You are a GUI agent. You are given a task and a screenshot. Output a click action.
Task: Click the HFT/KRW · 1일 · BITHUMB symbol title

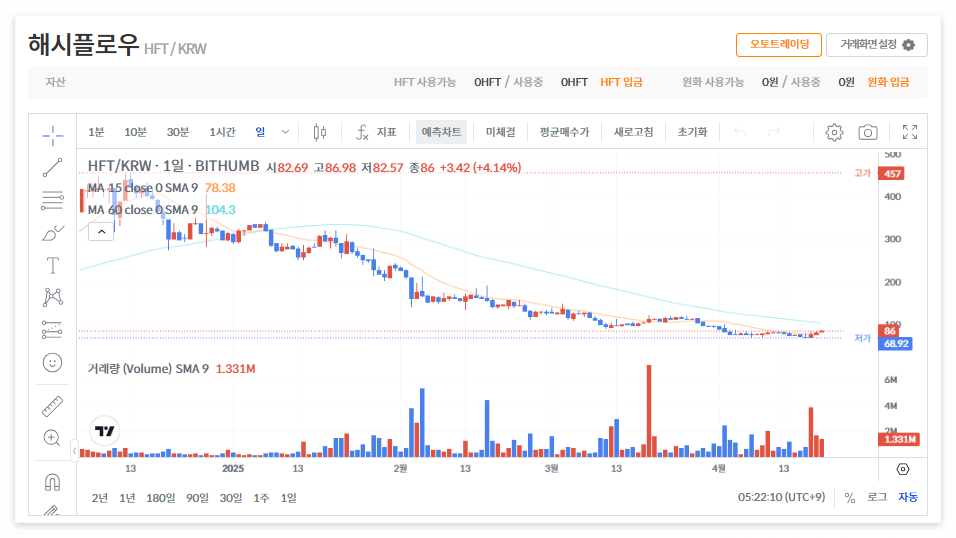click(173, 166)
